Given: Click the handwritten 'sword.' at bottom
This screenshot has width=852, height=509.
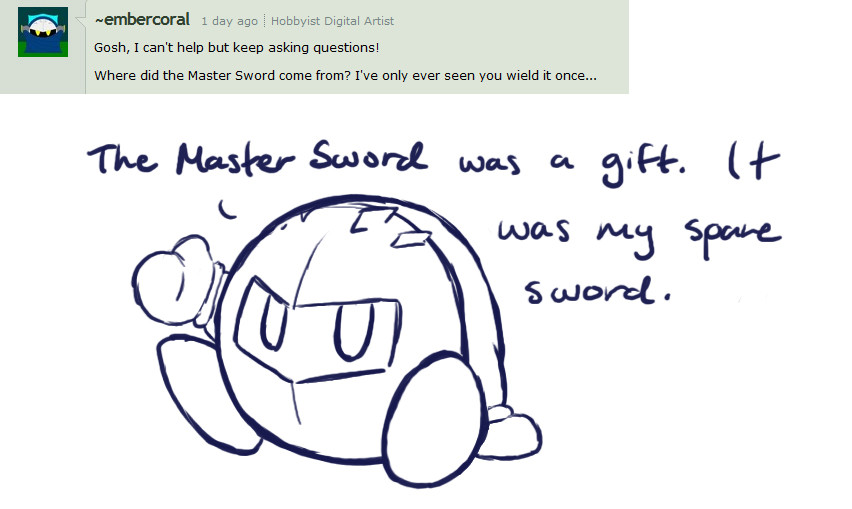Looking at the screenshot, I should [x=598, y=291].
